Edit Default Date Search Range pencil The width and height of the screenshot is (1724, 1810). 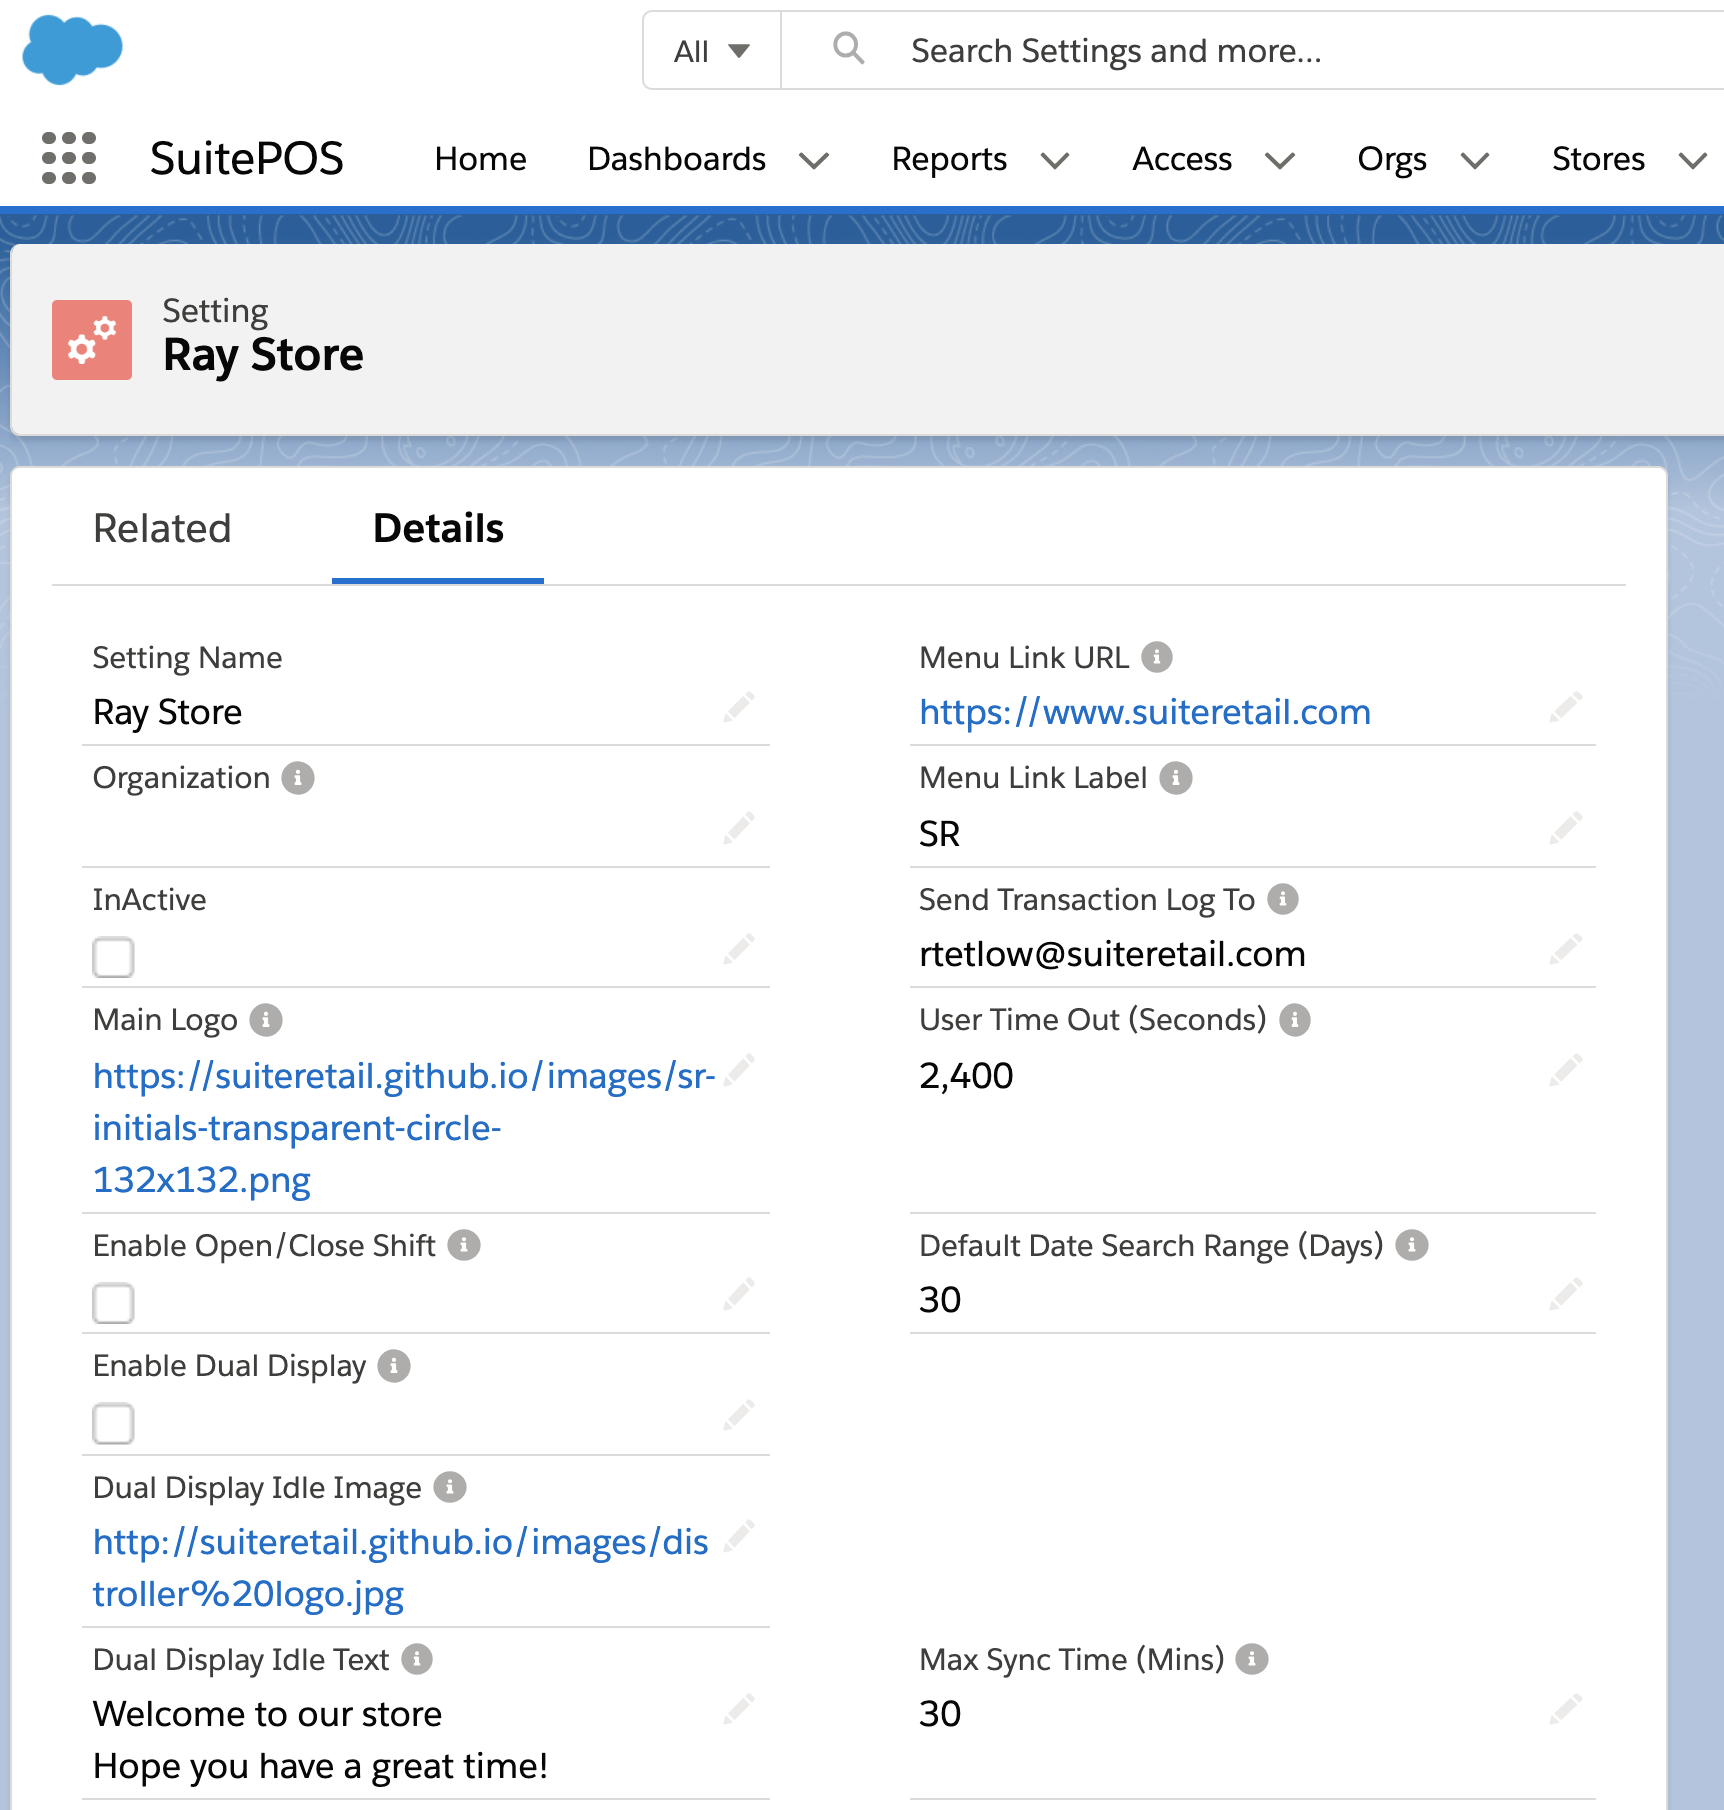(1566, 1294)
